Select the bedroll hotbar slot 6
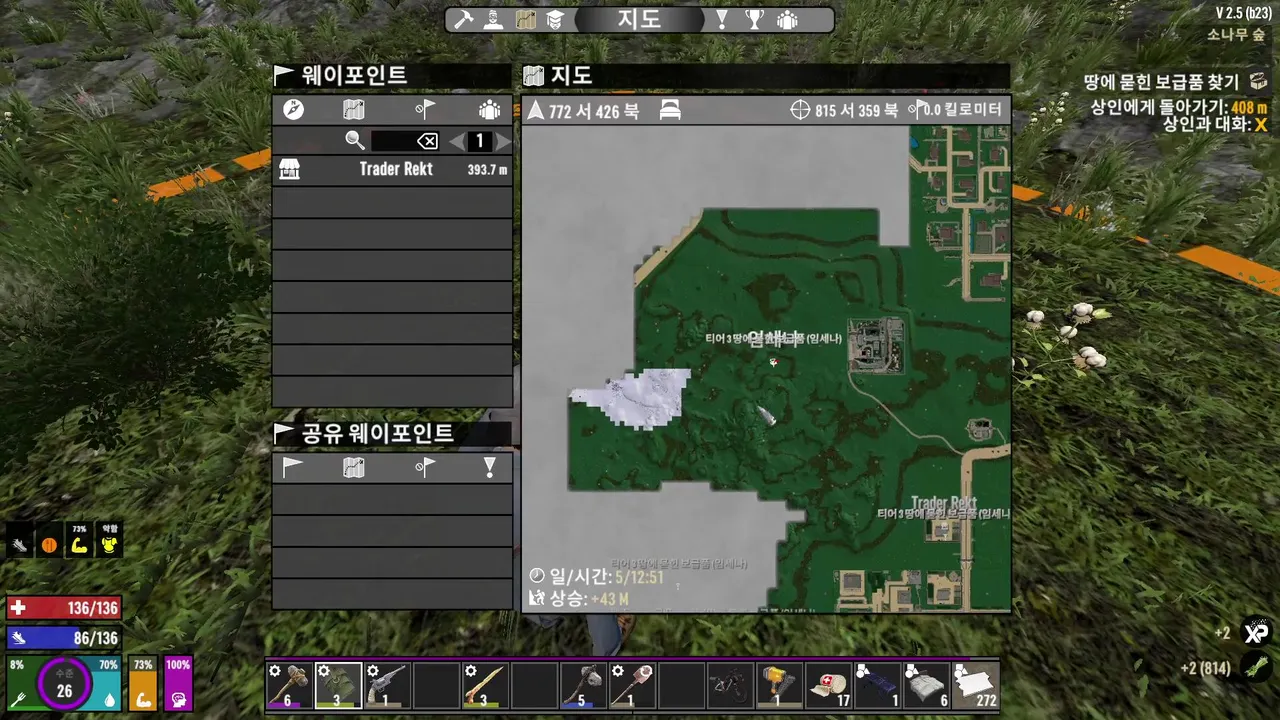The width and height of the screenshot is (1280, 720). click(x=926, y=686)
